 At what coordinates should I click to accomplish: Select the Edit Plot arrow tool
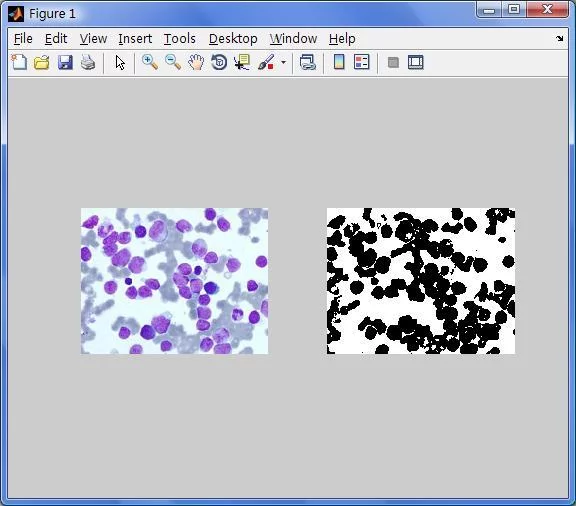pyautogui.click(x=120, y=62)
